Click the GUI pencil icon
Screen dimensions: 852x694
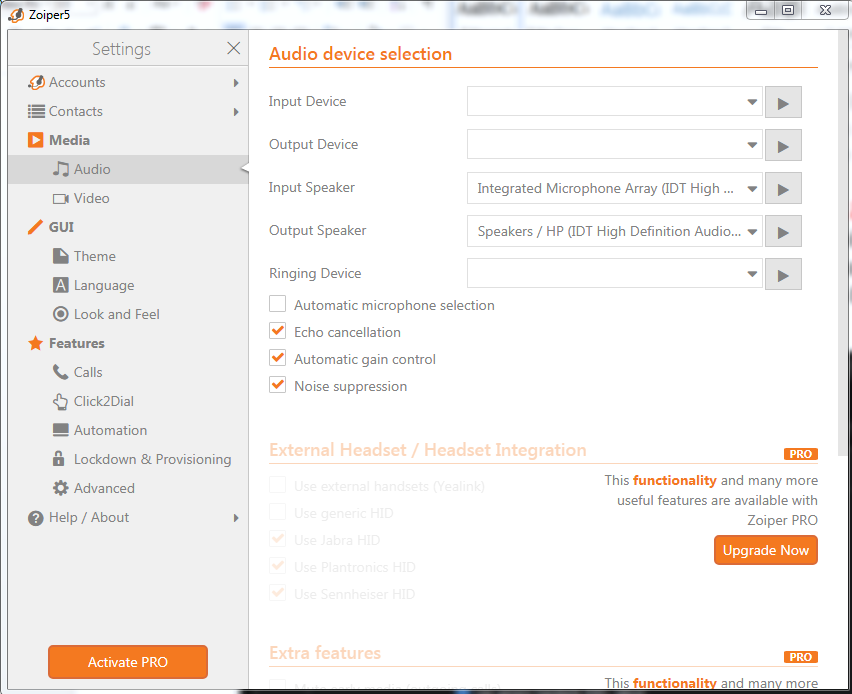click(35, 227)
